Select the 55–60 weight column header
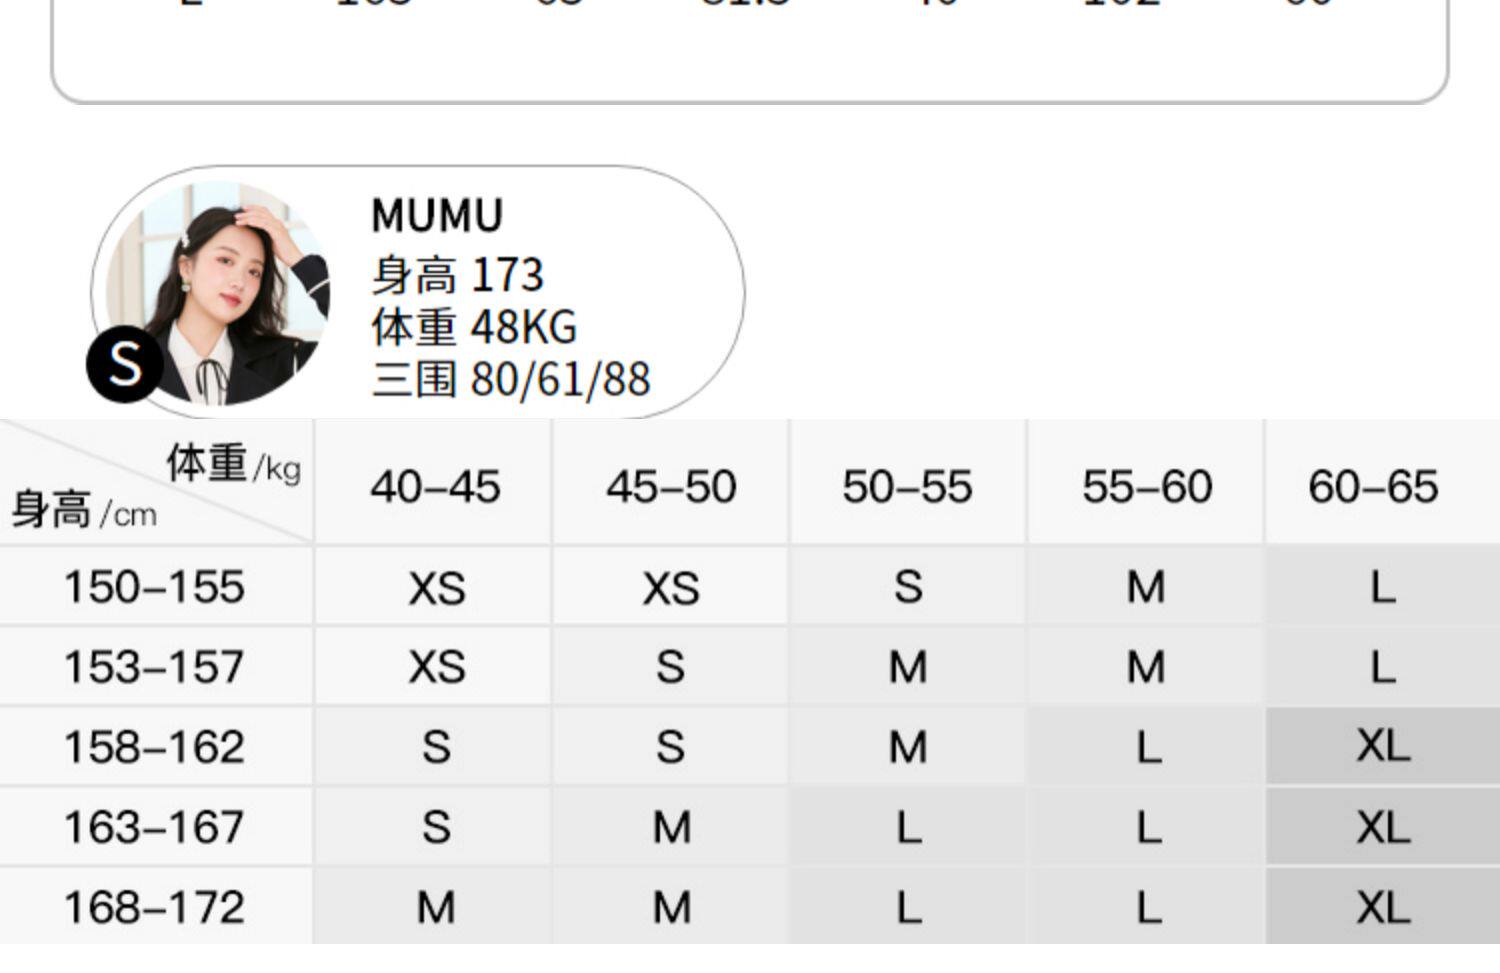The height and width of the screenshot is (973, 1500). click(1147, 487)
